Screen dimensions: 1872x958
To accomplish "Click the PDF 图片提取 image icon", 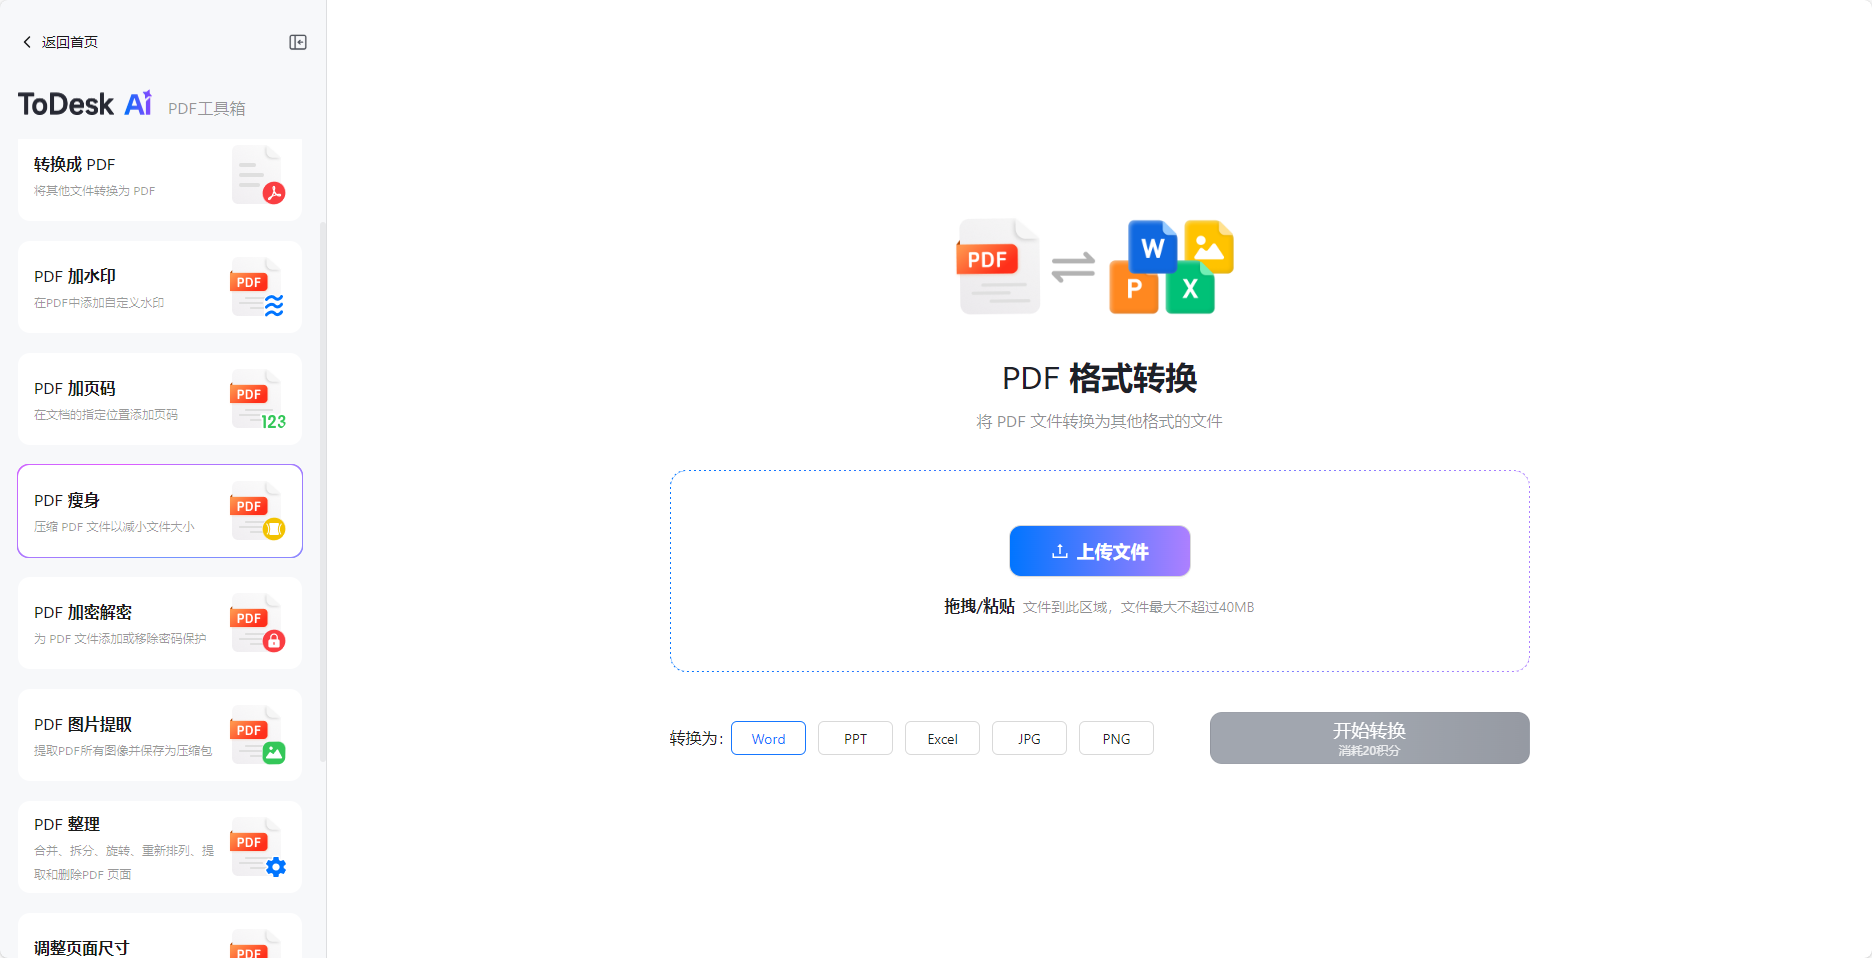I will [x=259, y=735].
